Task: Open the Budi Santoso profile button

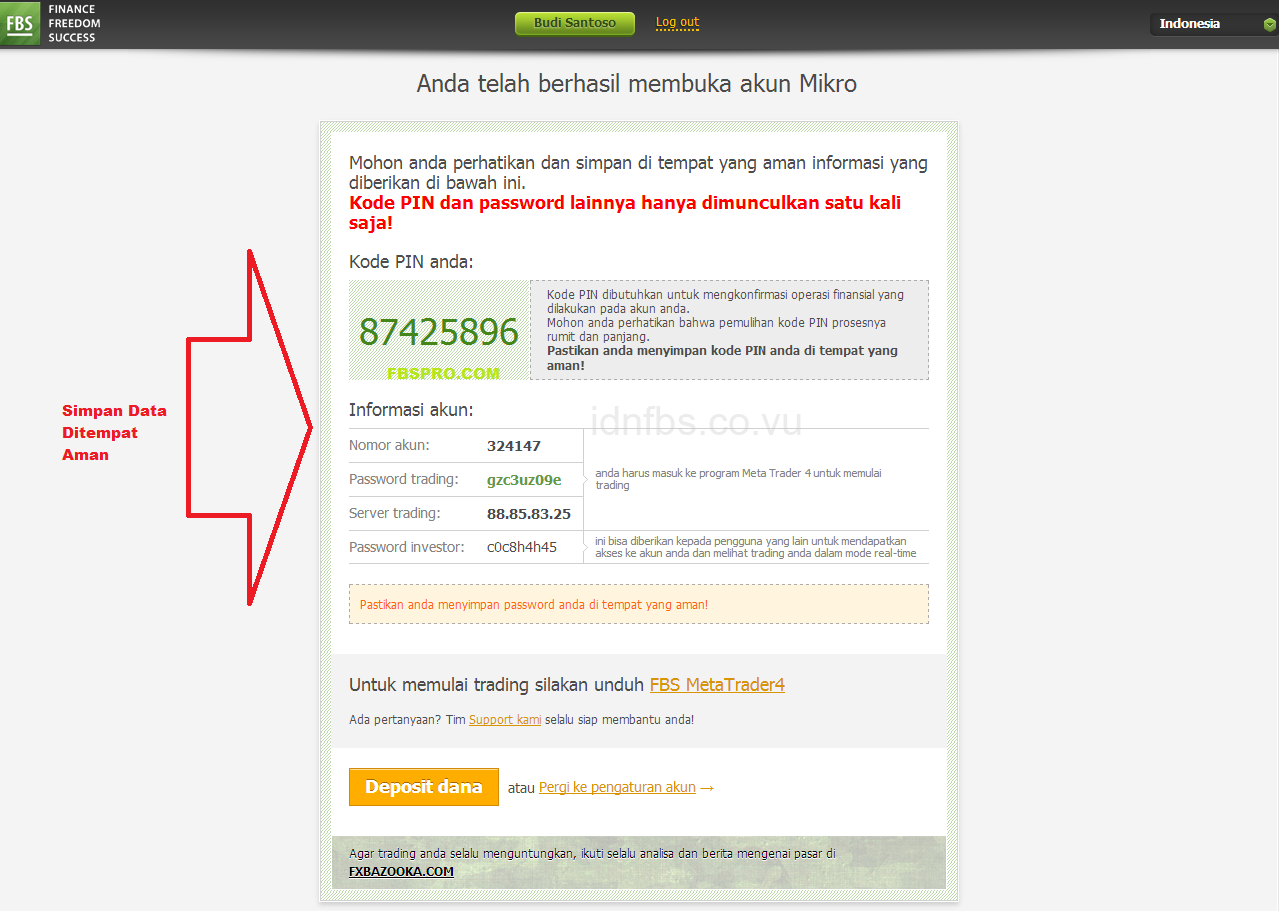Action: 575,23
